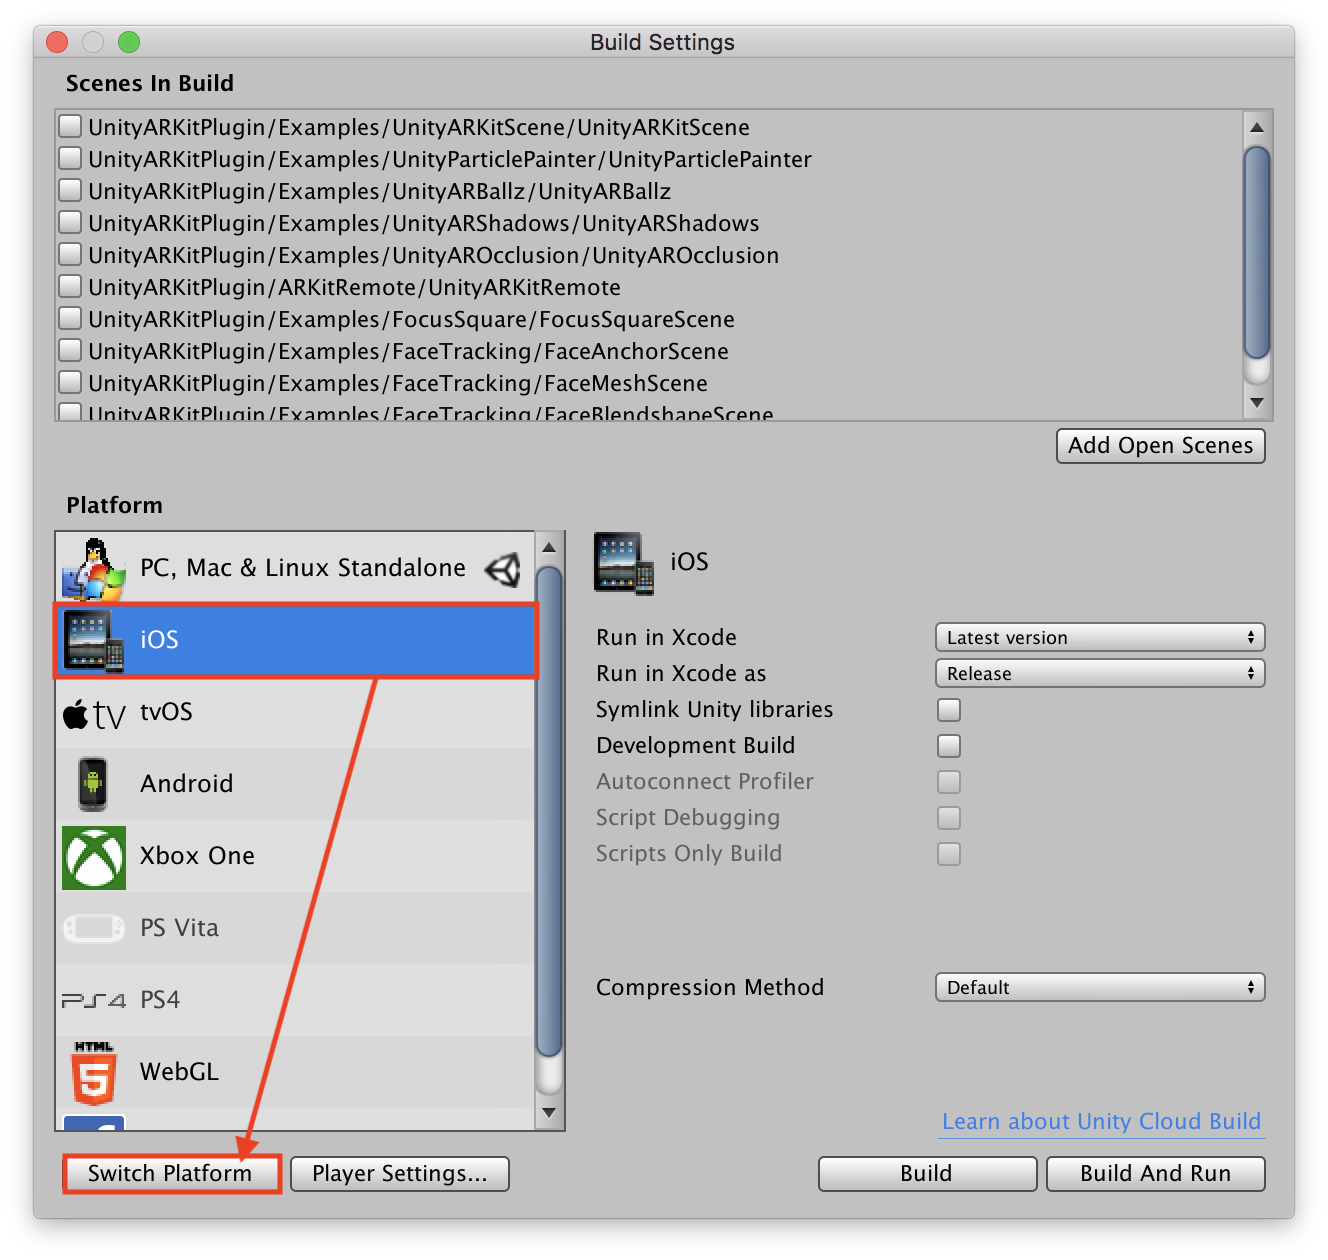Open the Run in Xcode version dropdown
1328x1260 pixels.
[x=1099, y=638]
